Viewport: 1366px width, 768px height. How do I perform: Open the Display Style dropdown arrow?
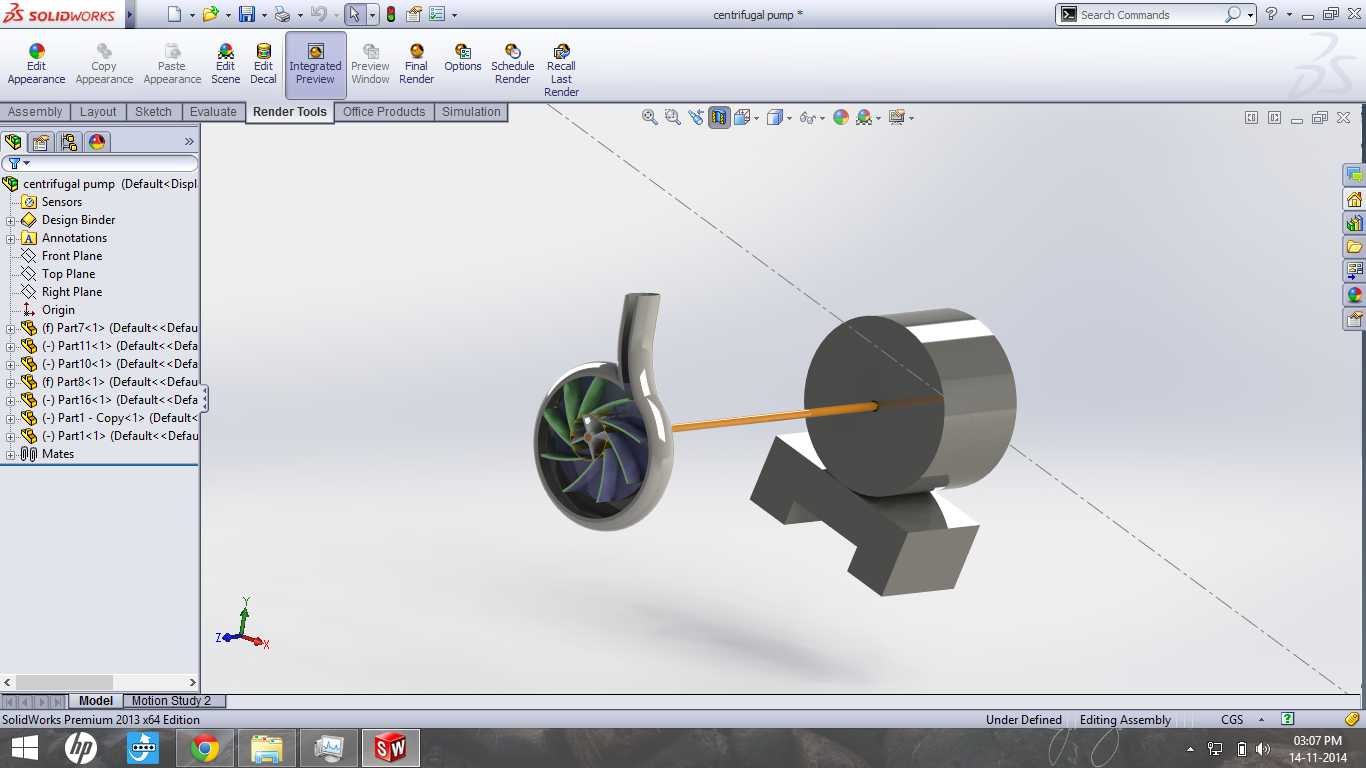point(789,118)
